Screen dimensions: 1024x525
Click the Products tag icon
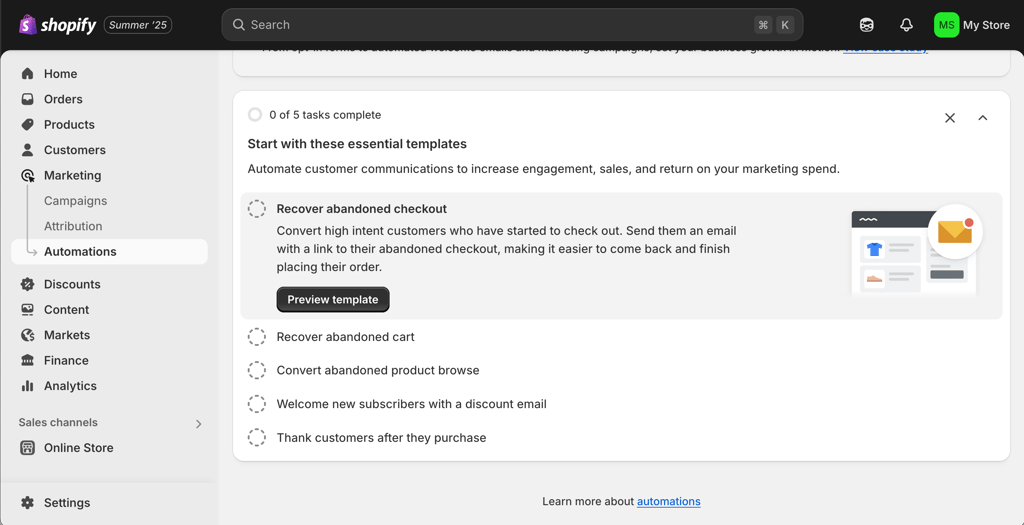27,125
